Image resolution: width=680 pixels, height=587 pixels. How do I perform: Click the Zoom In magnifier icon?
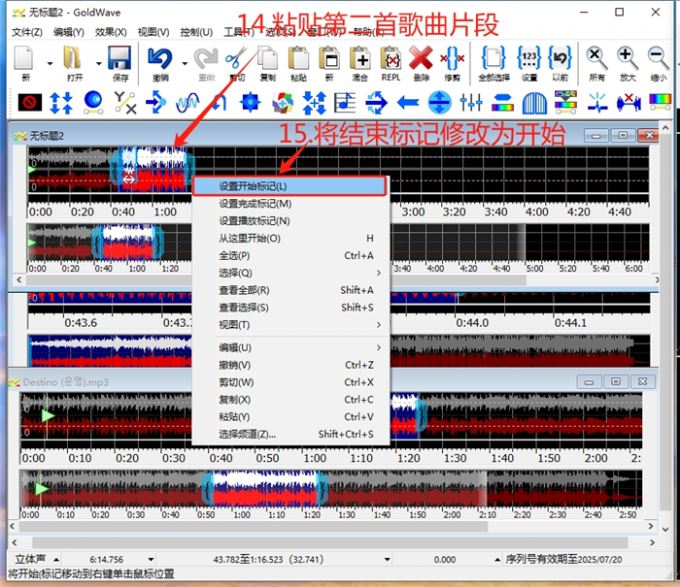(628, 59)
